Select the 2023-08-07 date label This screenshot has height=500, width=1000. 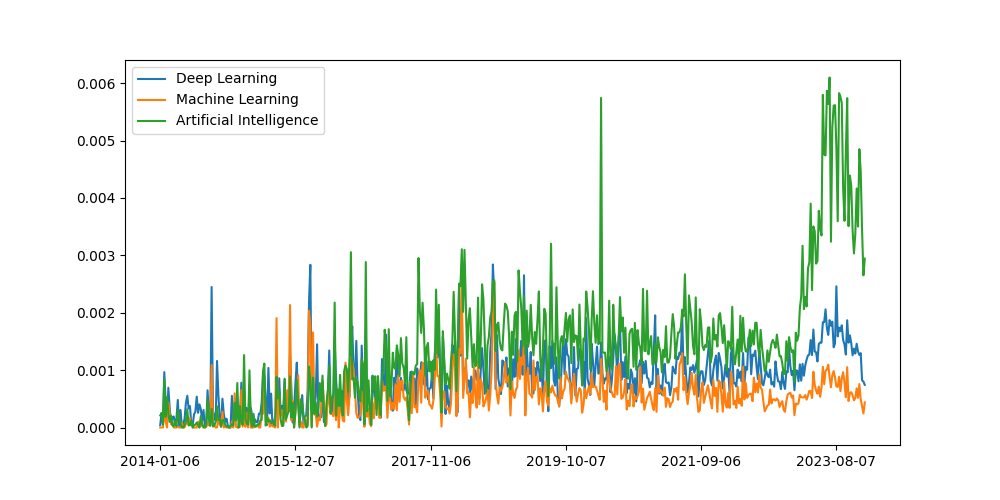[x=836, y=462]
